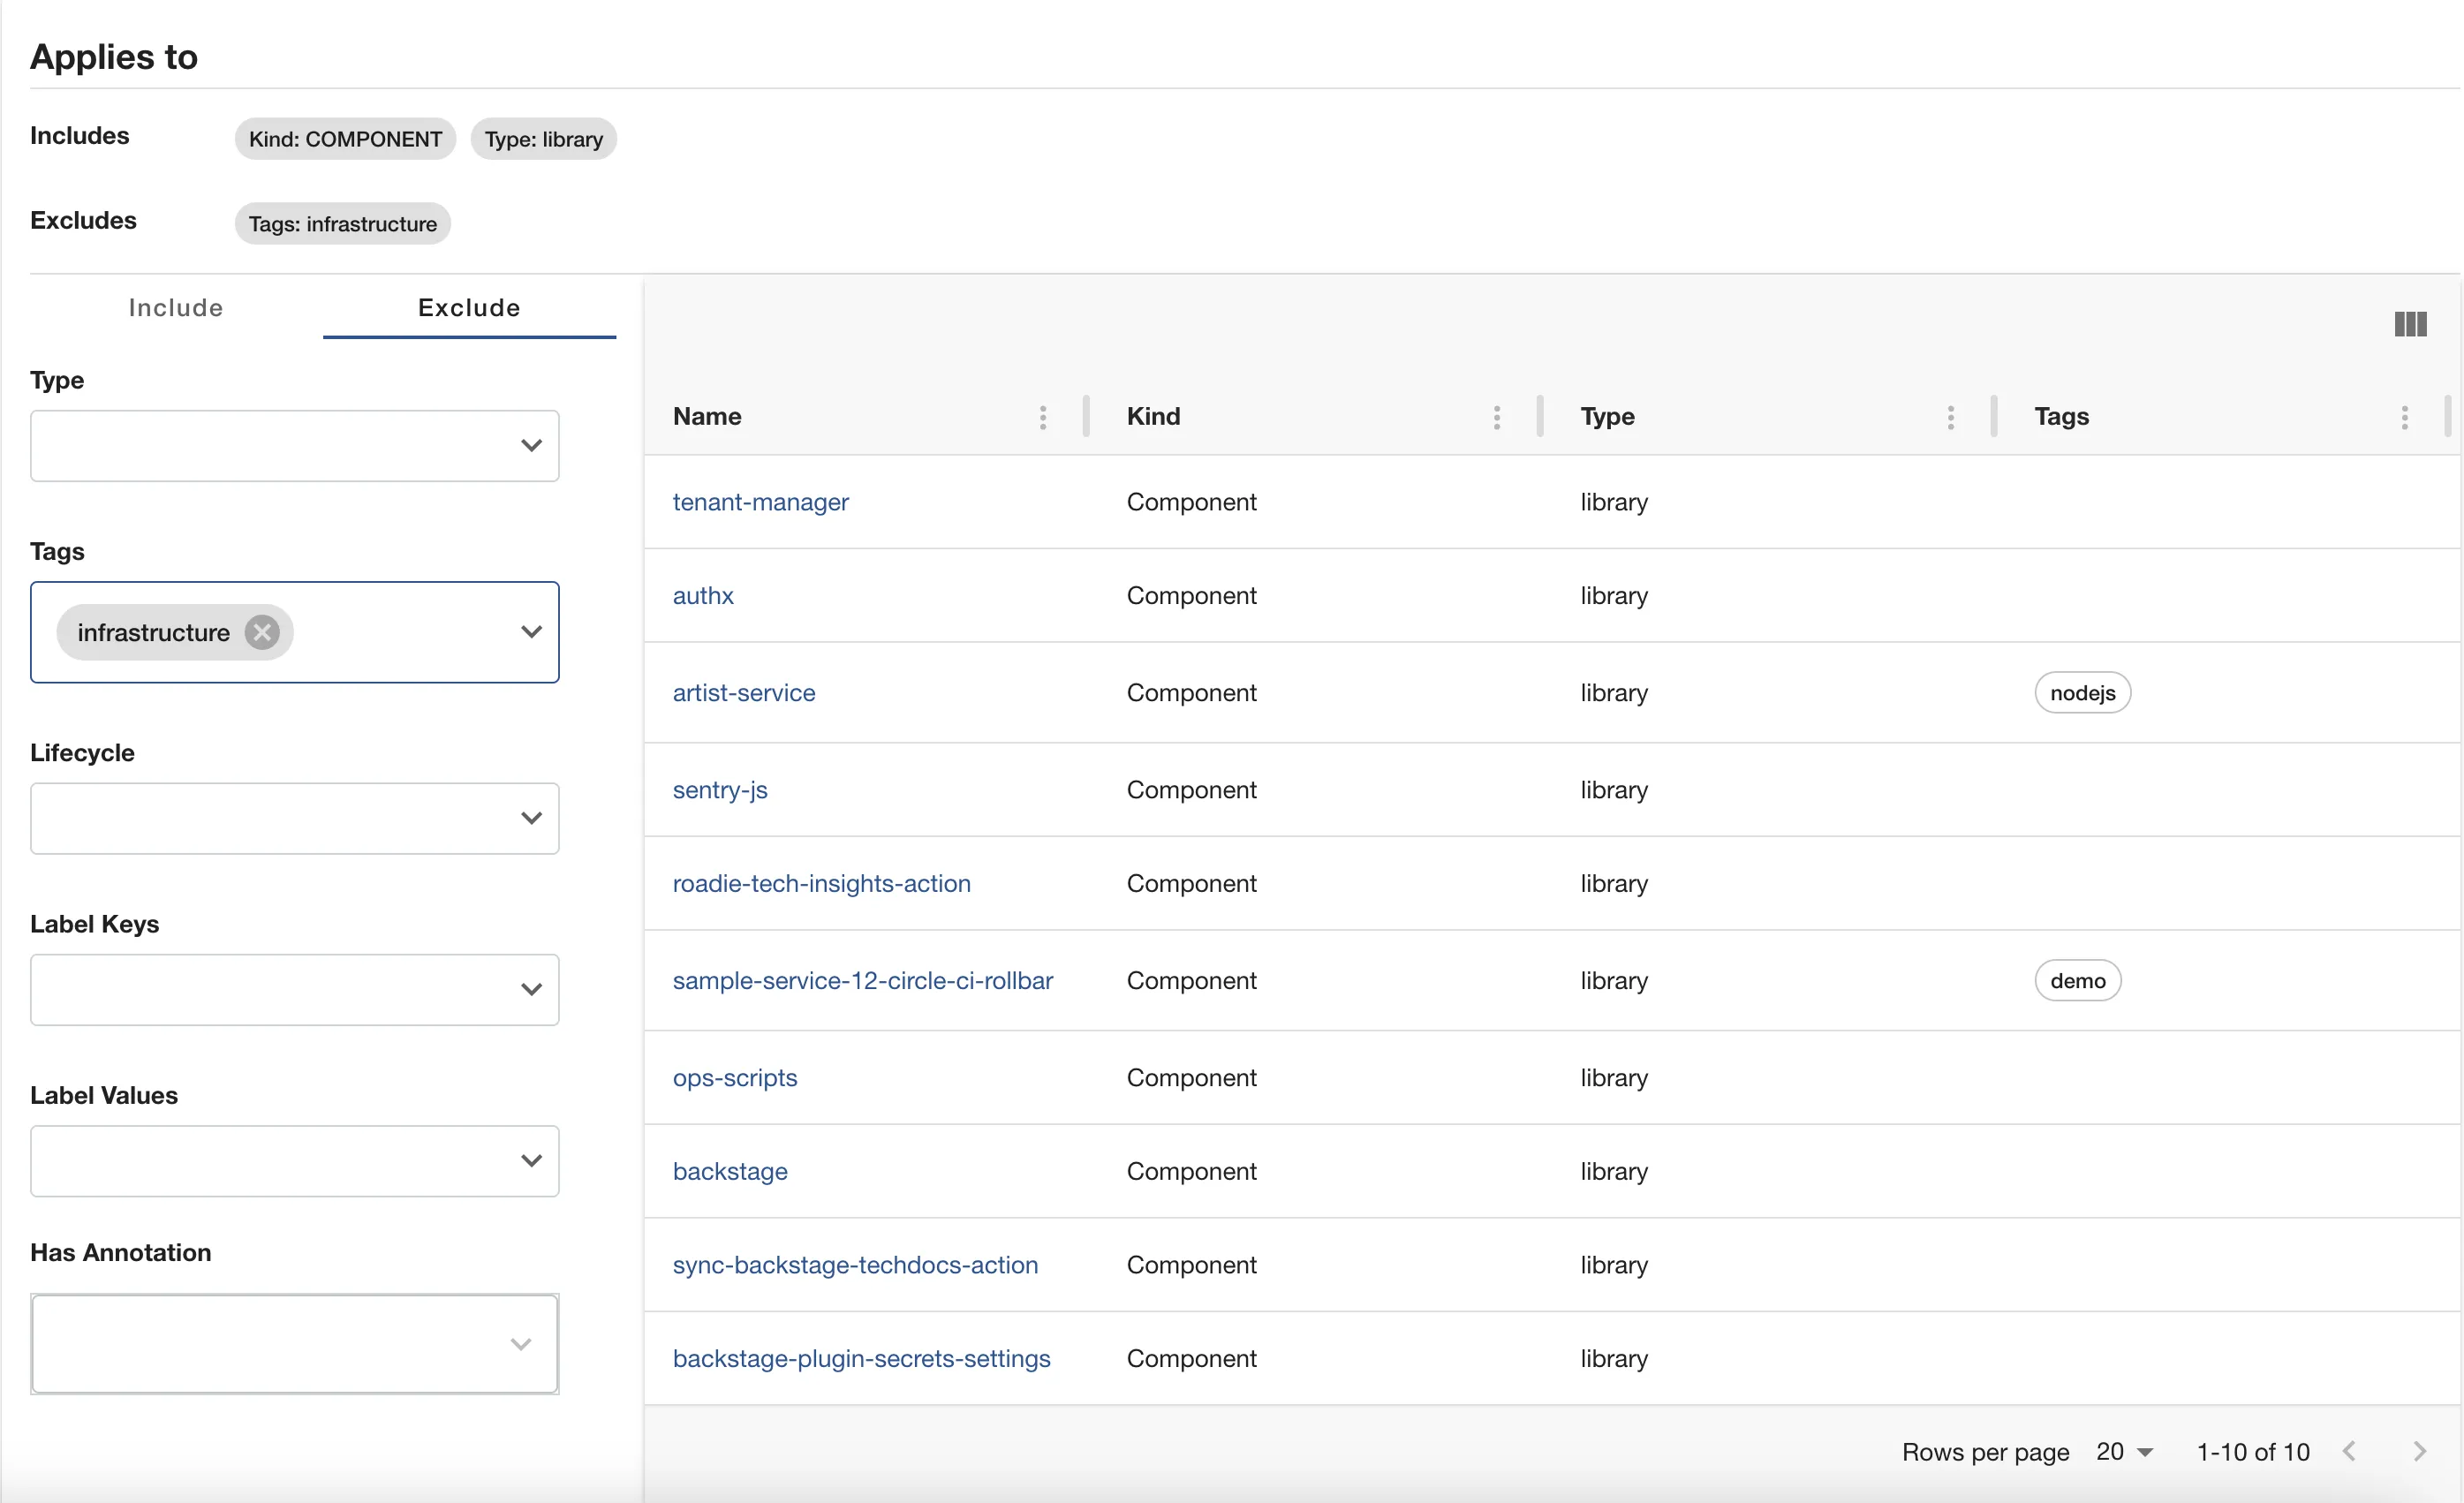
Task: Open the Kind column options menu
Action: (x=1496, y=417)
